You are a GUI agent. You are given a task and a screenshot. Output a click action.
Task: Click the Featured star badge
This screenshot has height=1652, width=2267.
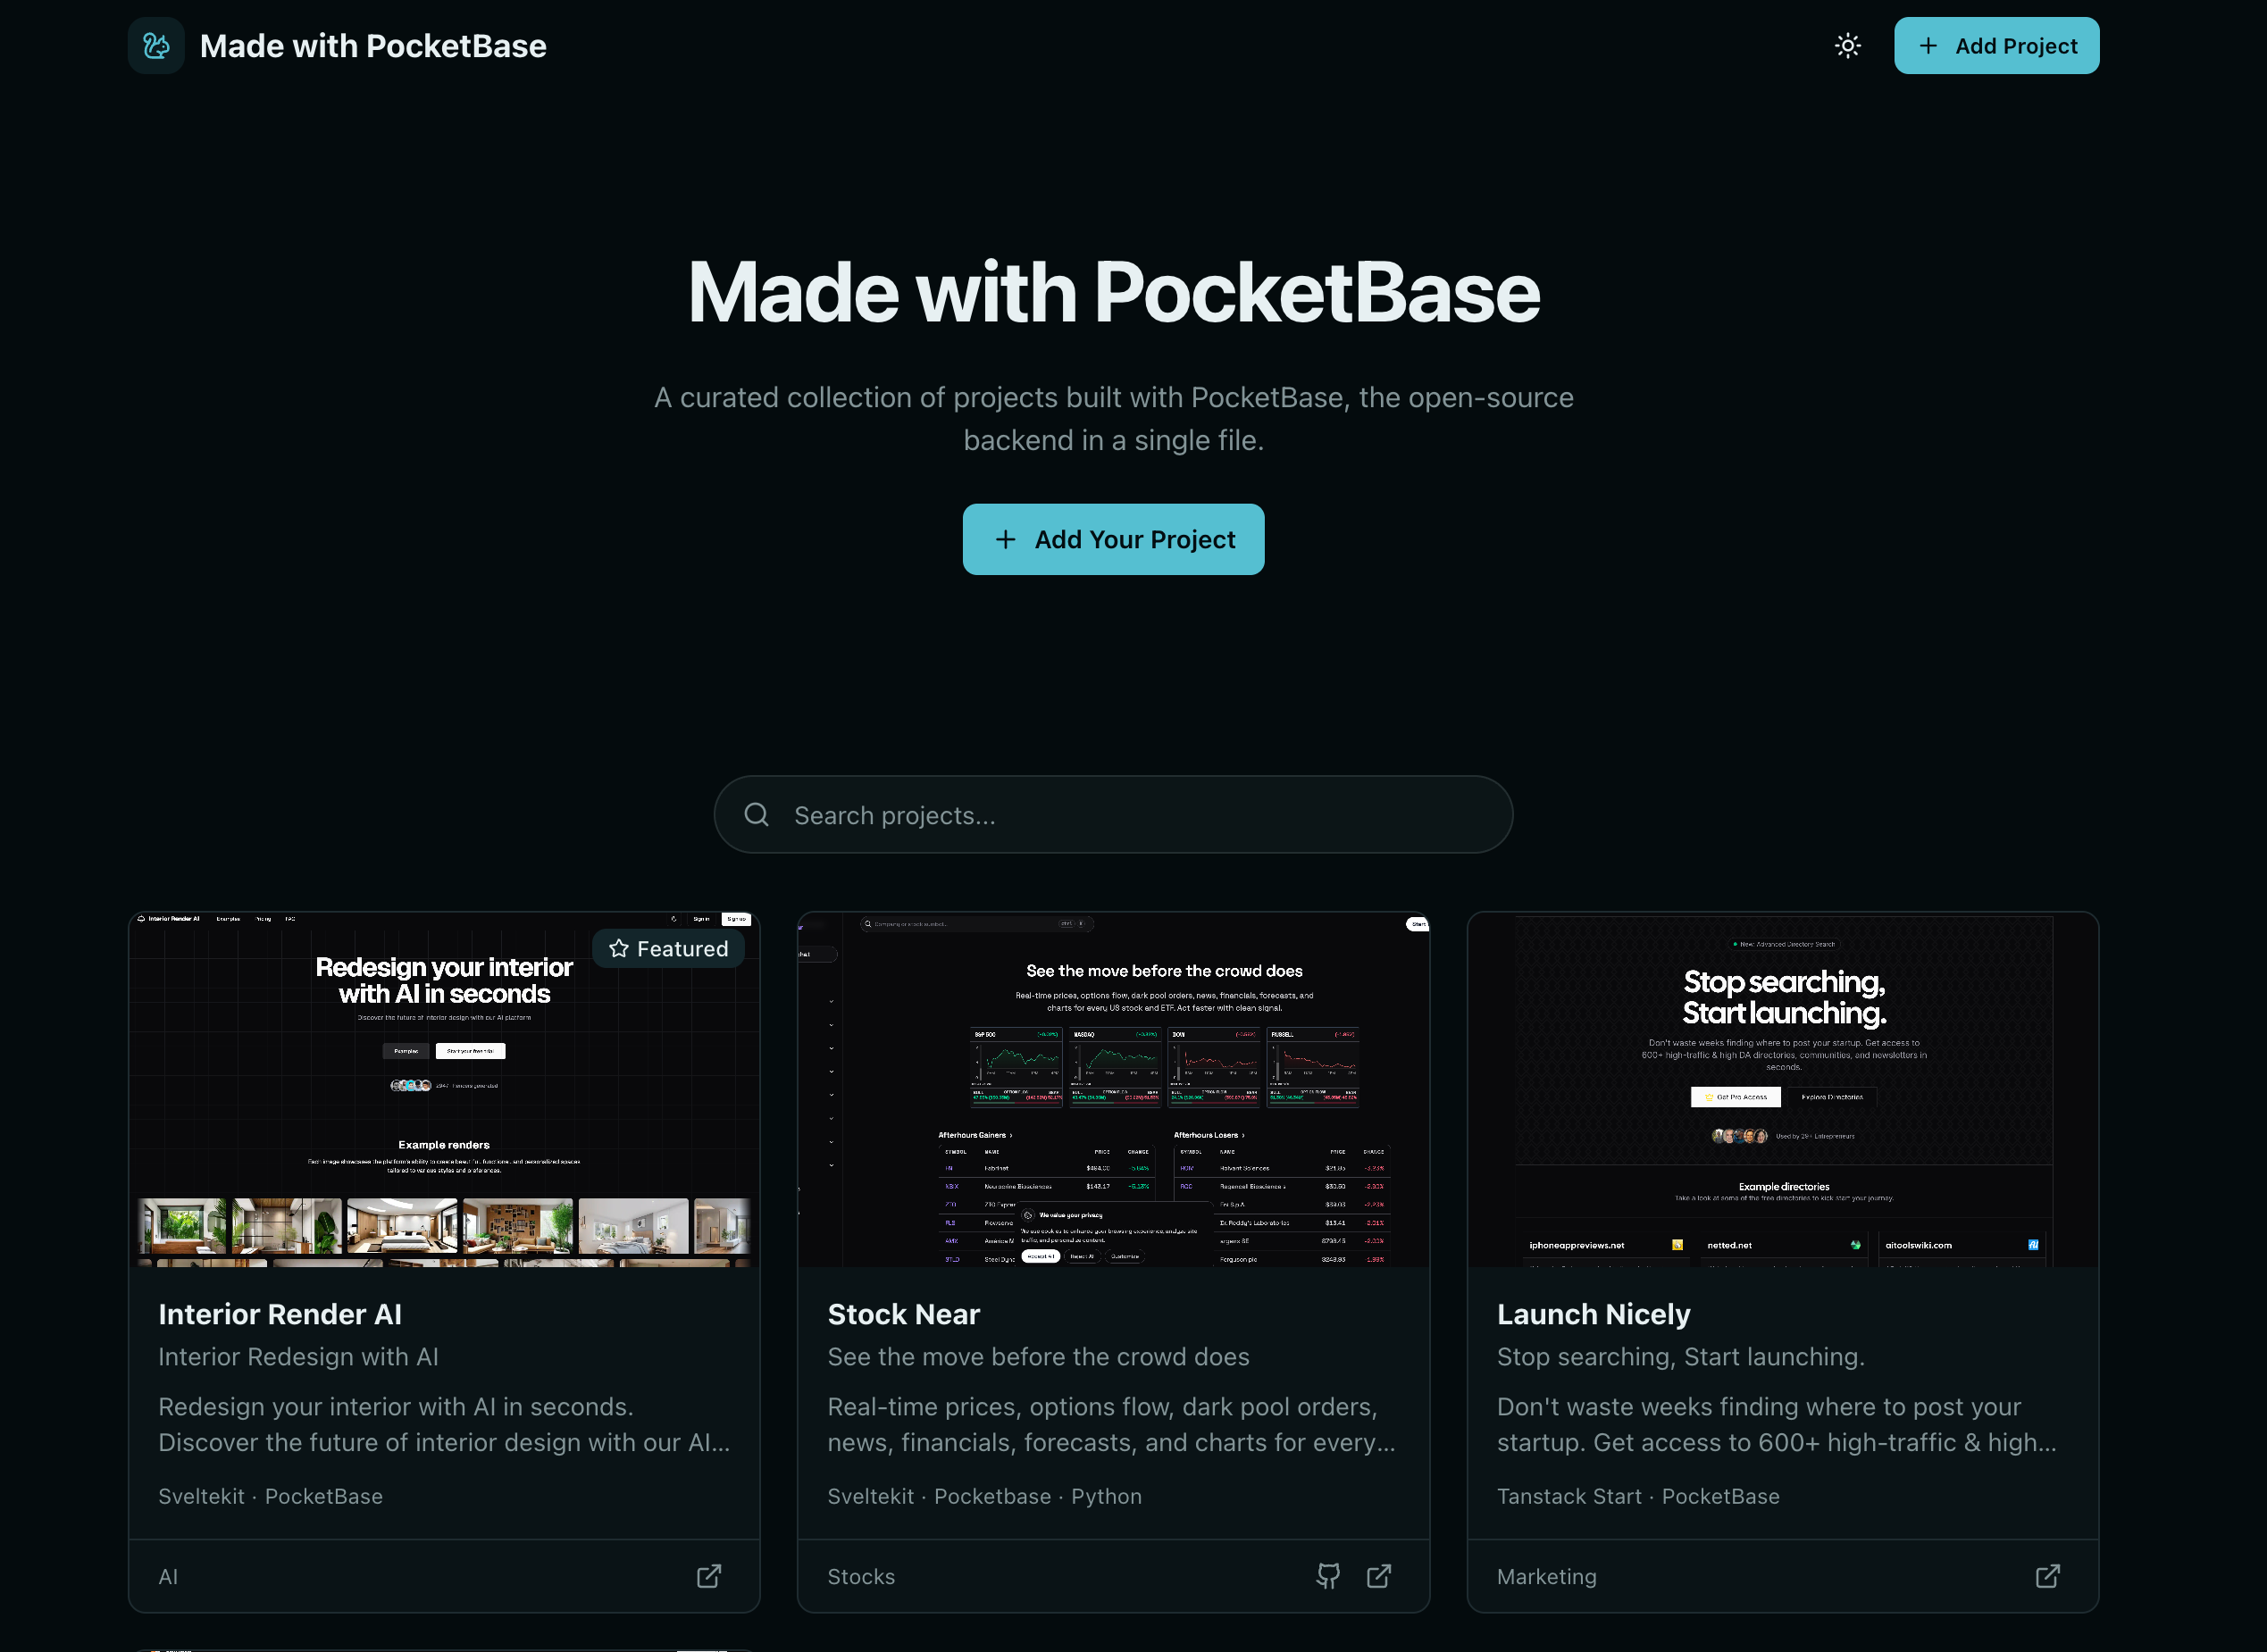(668, 949)
